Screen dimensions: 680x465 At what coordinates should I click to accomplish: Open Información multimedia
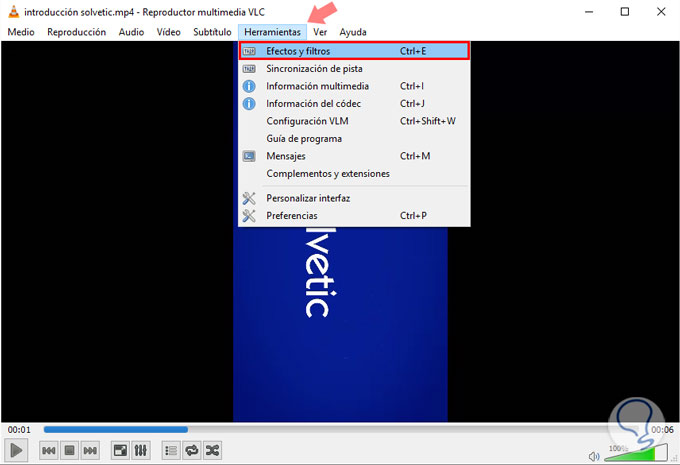pyautogui.click(x=354, y=86)
